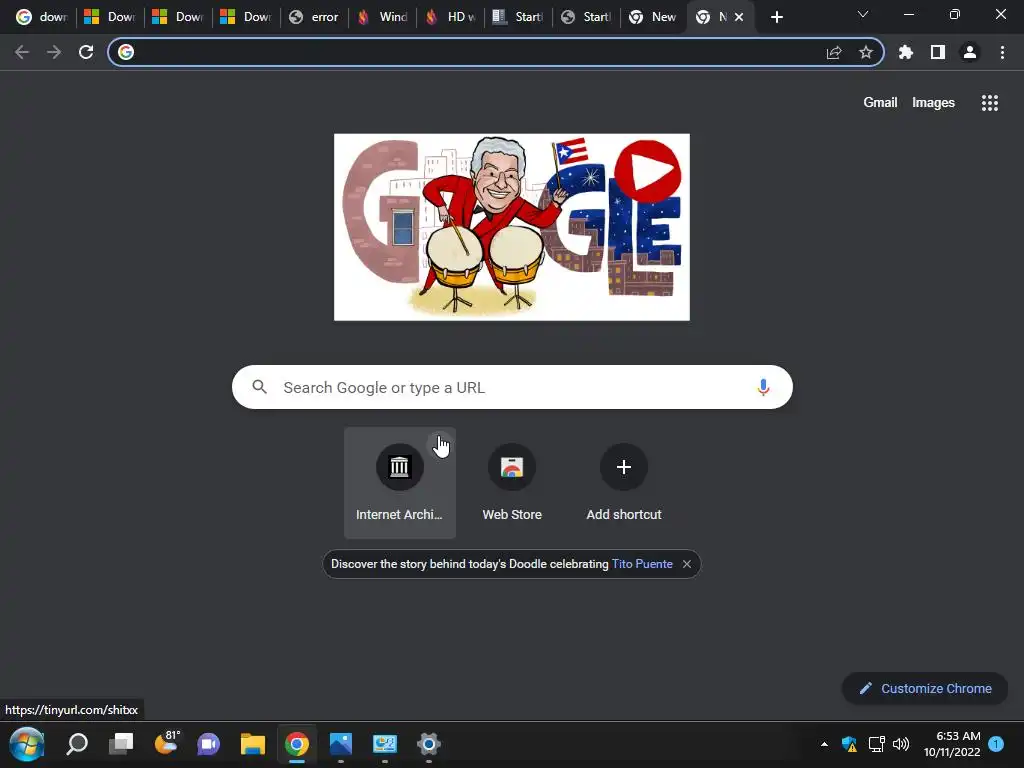Open the Google apps grid
1024x768 pixels.
click(x=989, y=103)
